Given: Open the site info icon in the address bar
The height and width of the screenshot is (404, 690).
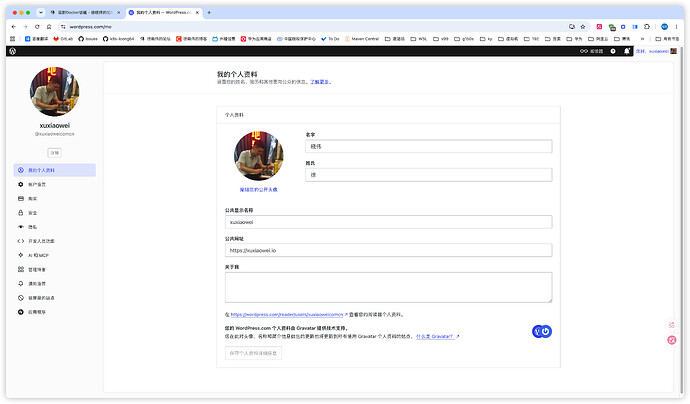Looking at the screenshot, I should point(63,27).
